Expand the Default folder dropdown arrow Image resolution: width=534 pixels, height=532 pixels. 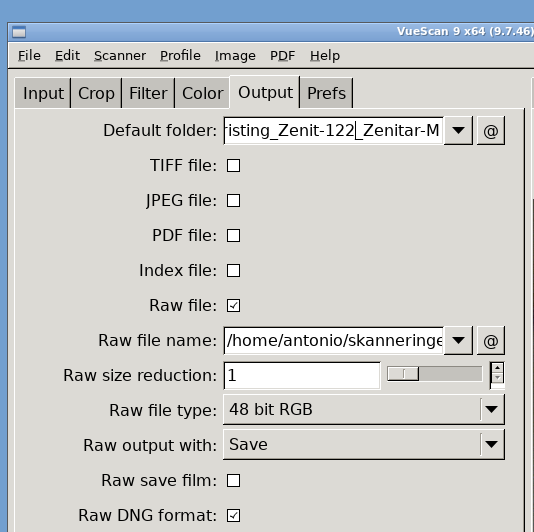[x=458, y=131]
